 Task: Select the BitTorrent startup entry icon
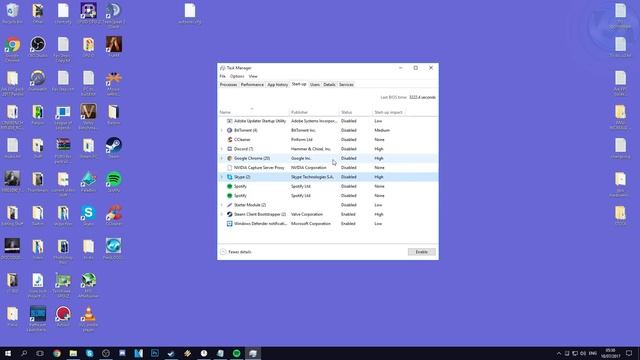click(x=229, y=130)
